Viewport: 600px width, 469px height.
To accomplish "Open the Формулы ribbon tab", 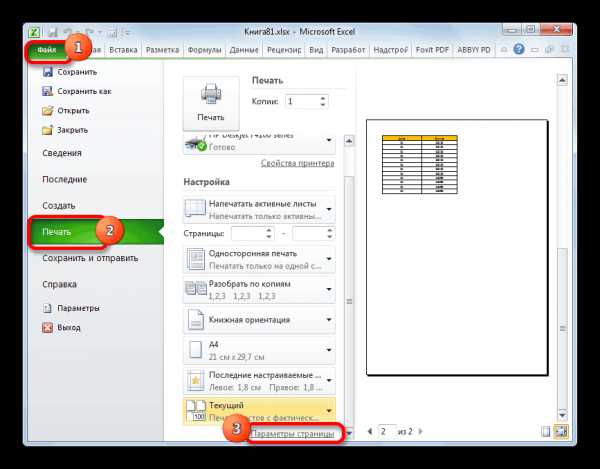I will pyautogui.click(x=204, y=50).
